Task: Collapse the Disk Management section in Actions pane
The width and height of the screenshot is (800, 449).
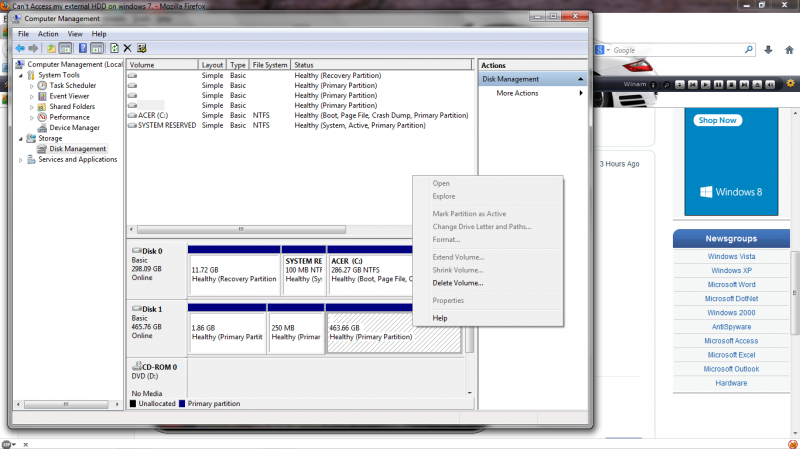Action: tap(580, 79)
